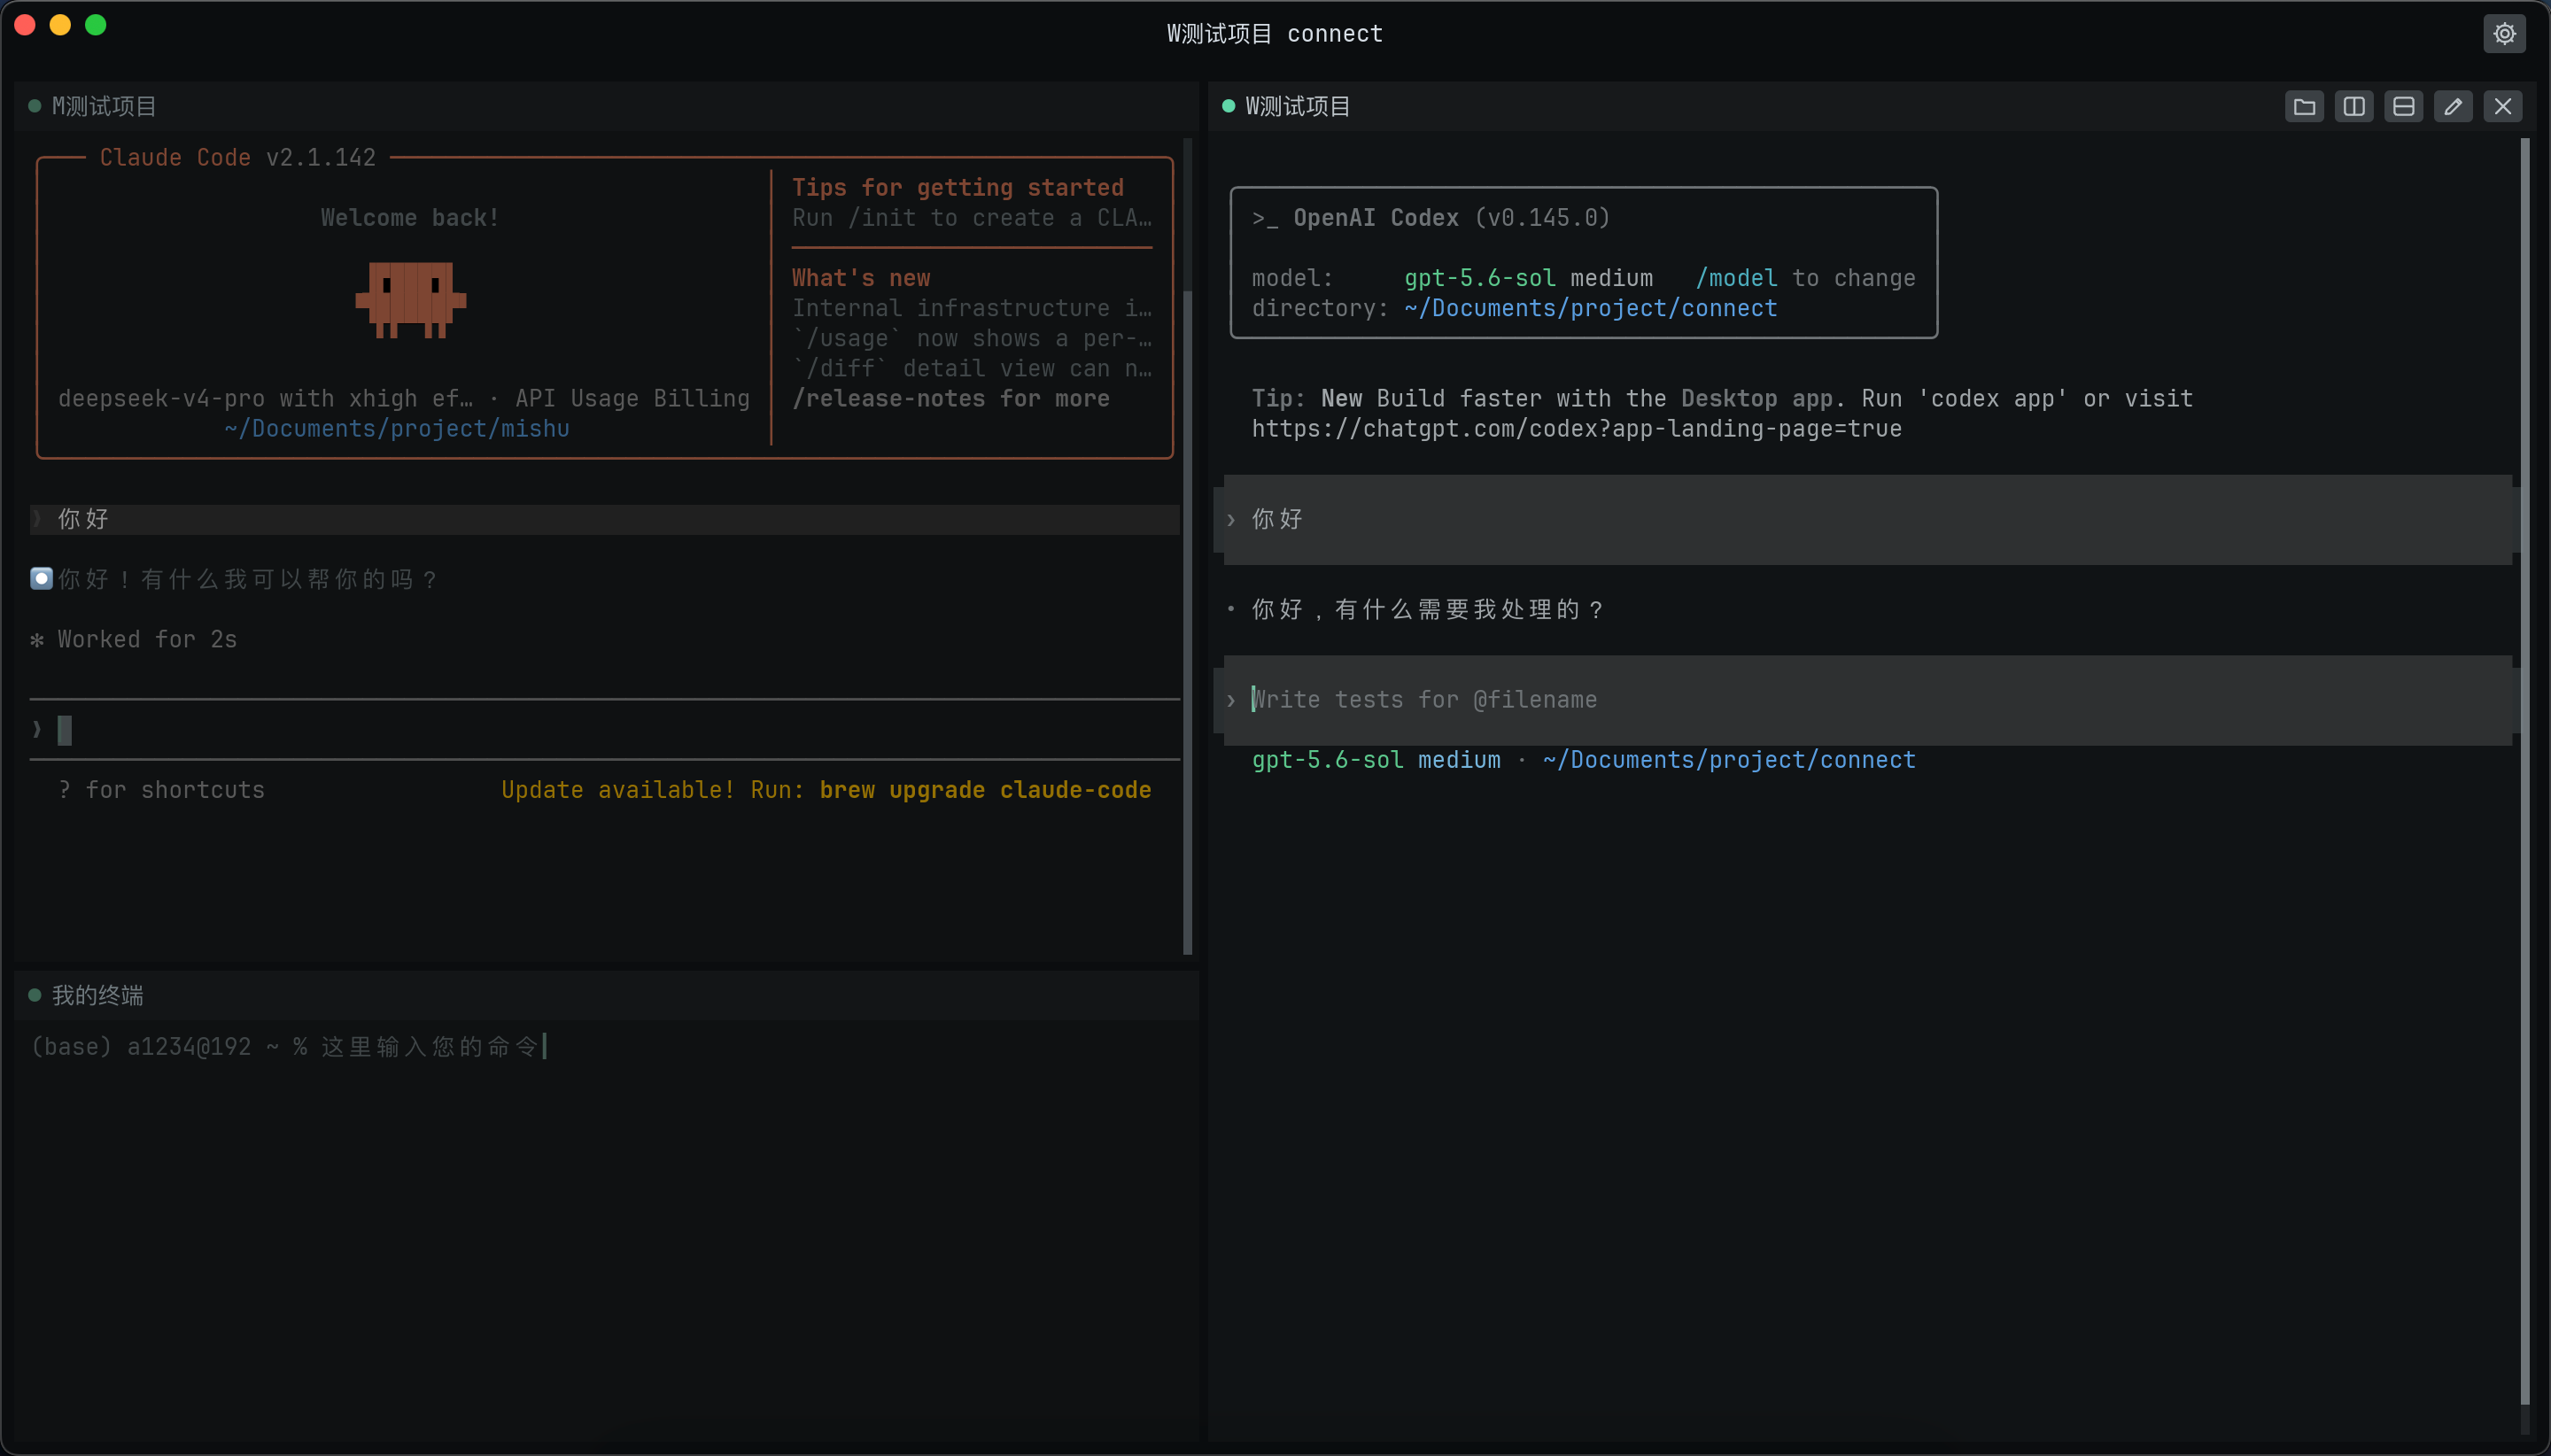
Task: Click the square icon before 你好！有什么我可以帮你的吗？
Action: click(41, 579)
